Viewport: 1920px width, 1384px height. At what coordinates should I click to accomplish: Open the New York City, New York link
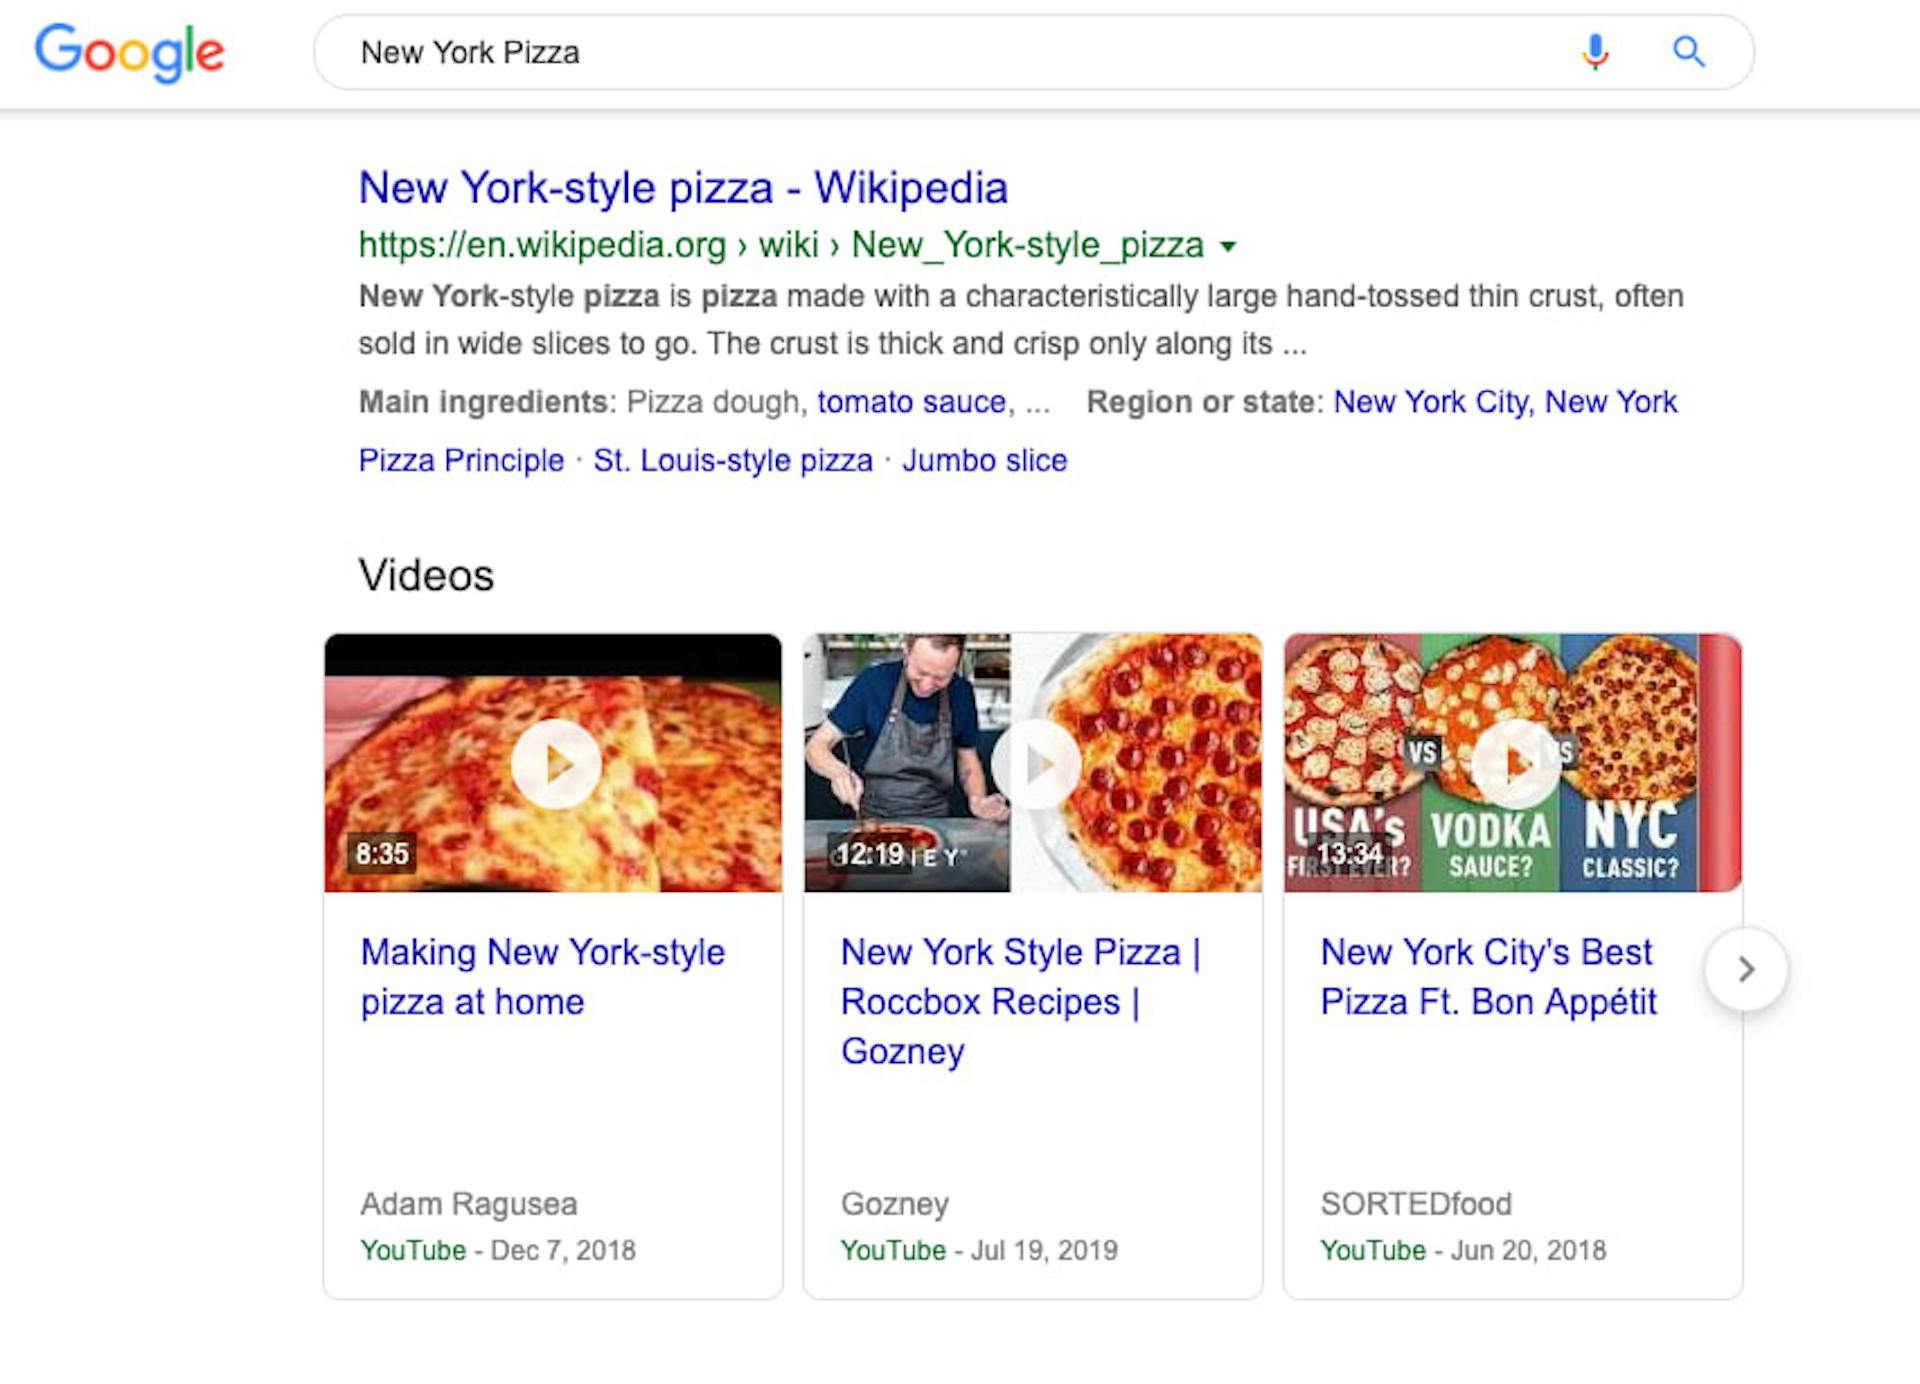(x=1505, y=402)
